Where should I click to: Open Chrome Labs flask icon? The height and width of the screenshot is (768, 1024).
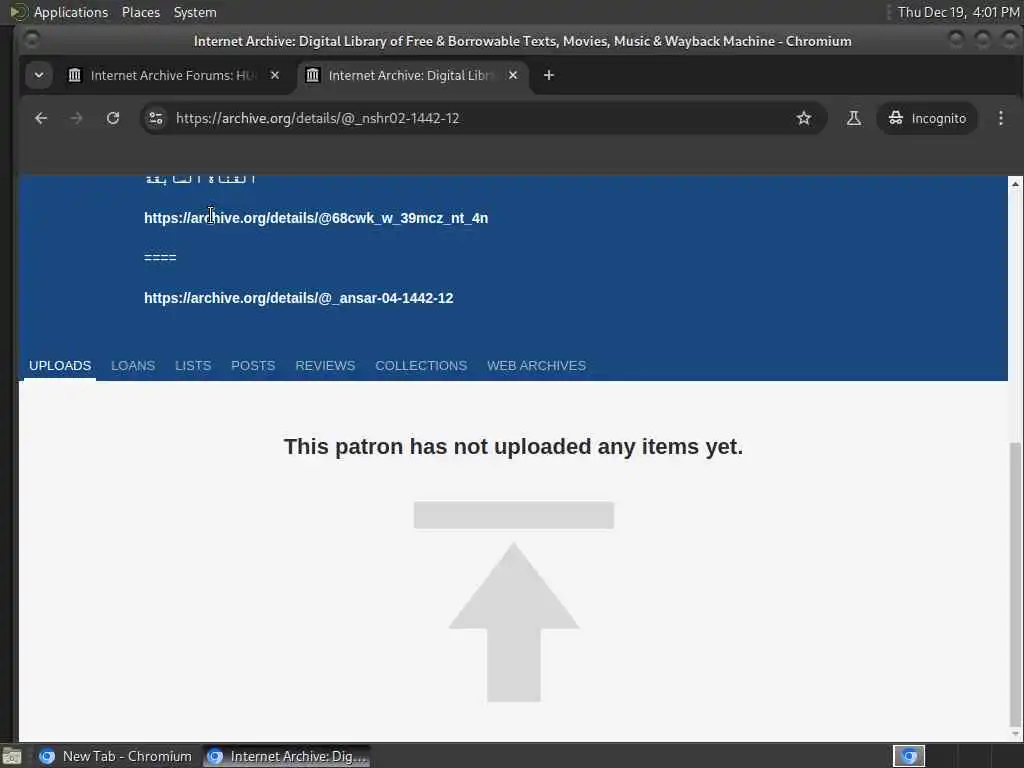pyautogui.click(x=854, y=118)
